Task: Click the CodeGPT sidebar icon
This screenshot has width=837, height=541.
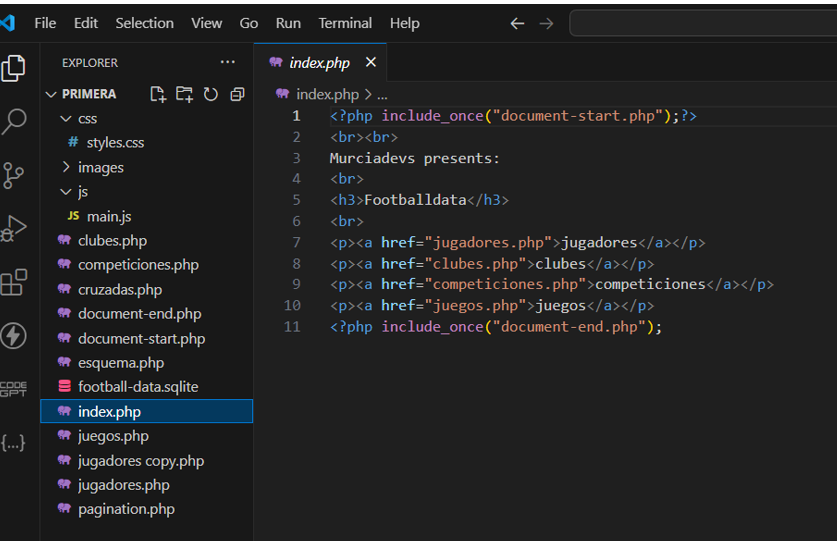Action: click(14, 389)
